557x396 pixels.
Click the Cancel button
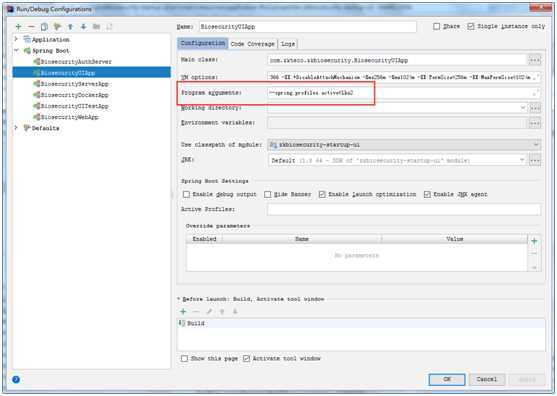487,379
